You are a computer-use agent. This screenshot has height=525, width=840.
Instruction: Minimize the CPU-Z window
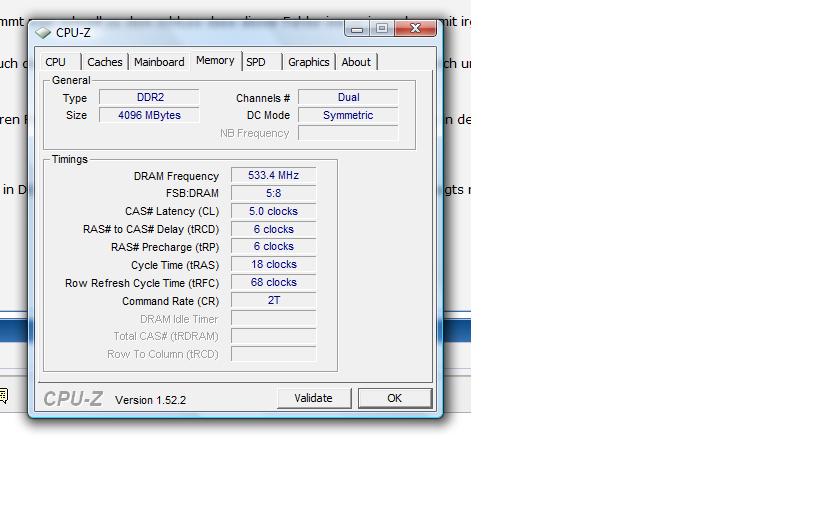coord(357,28)
